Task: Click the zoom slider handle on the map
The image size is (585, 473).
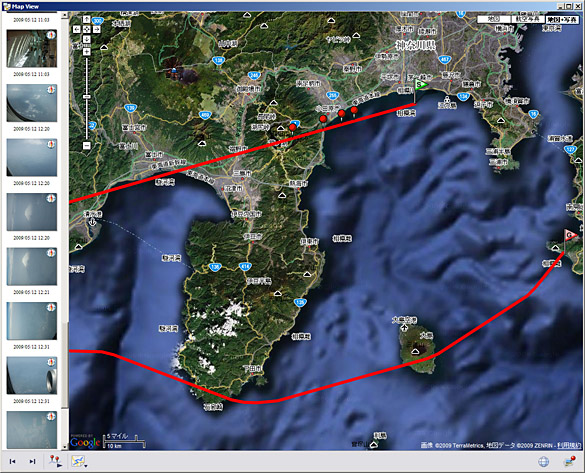Action: 87,97
